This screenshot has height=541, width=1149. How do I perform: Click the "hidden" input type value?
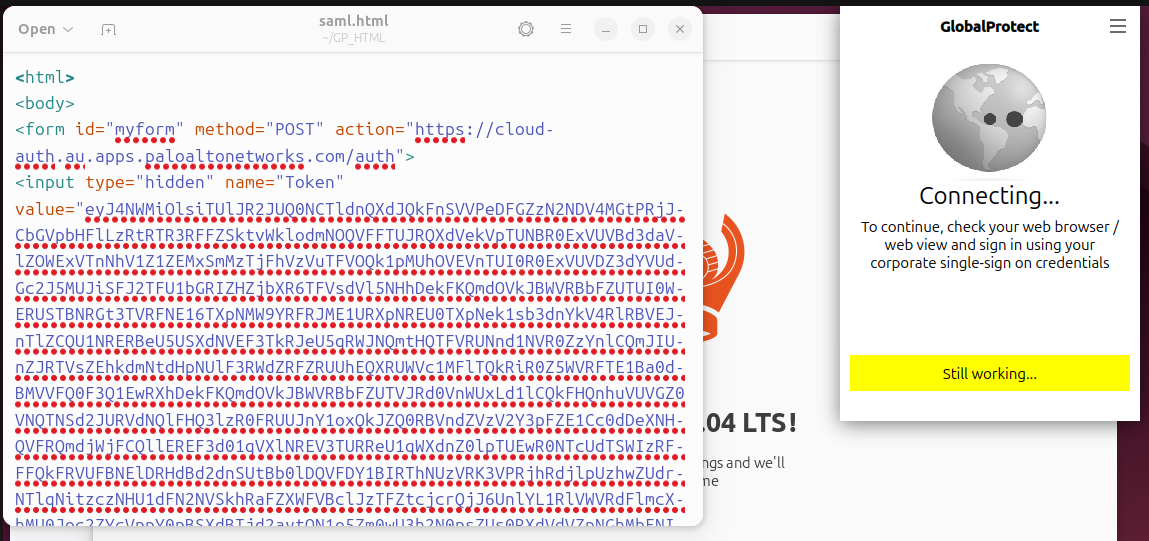(178, 182)
